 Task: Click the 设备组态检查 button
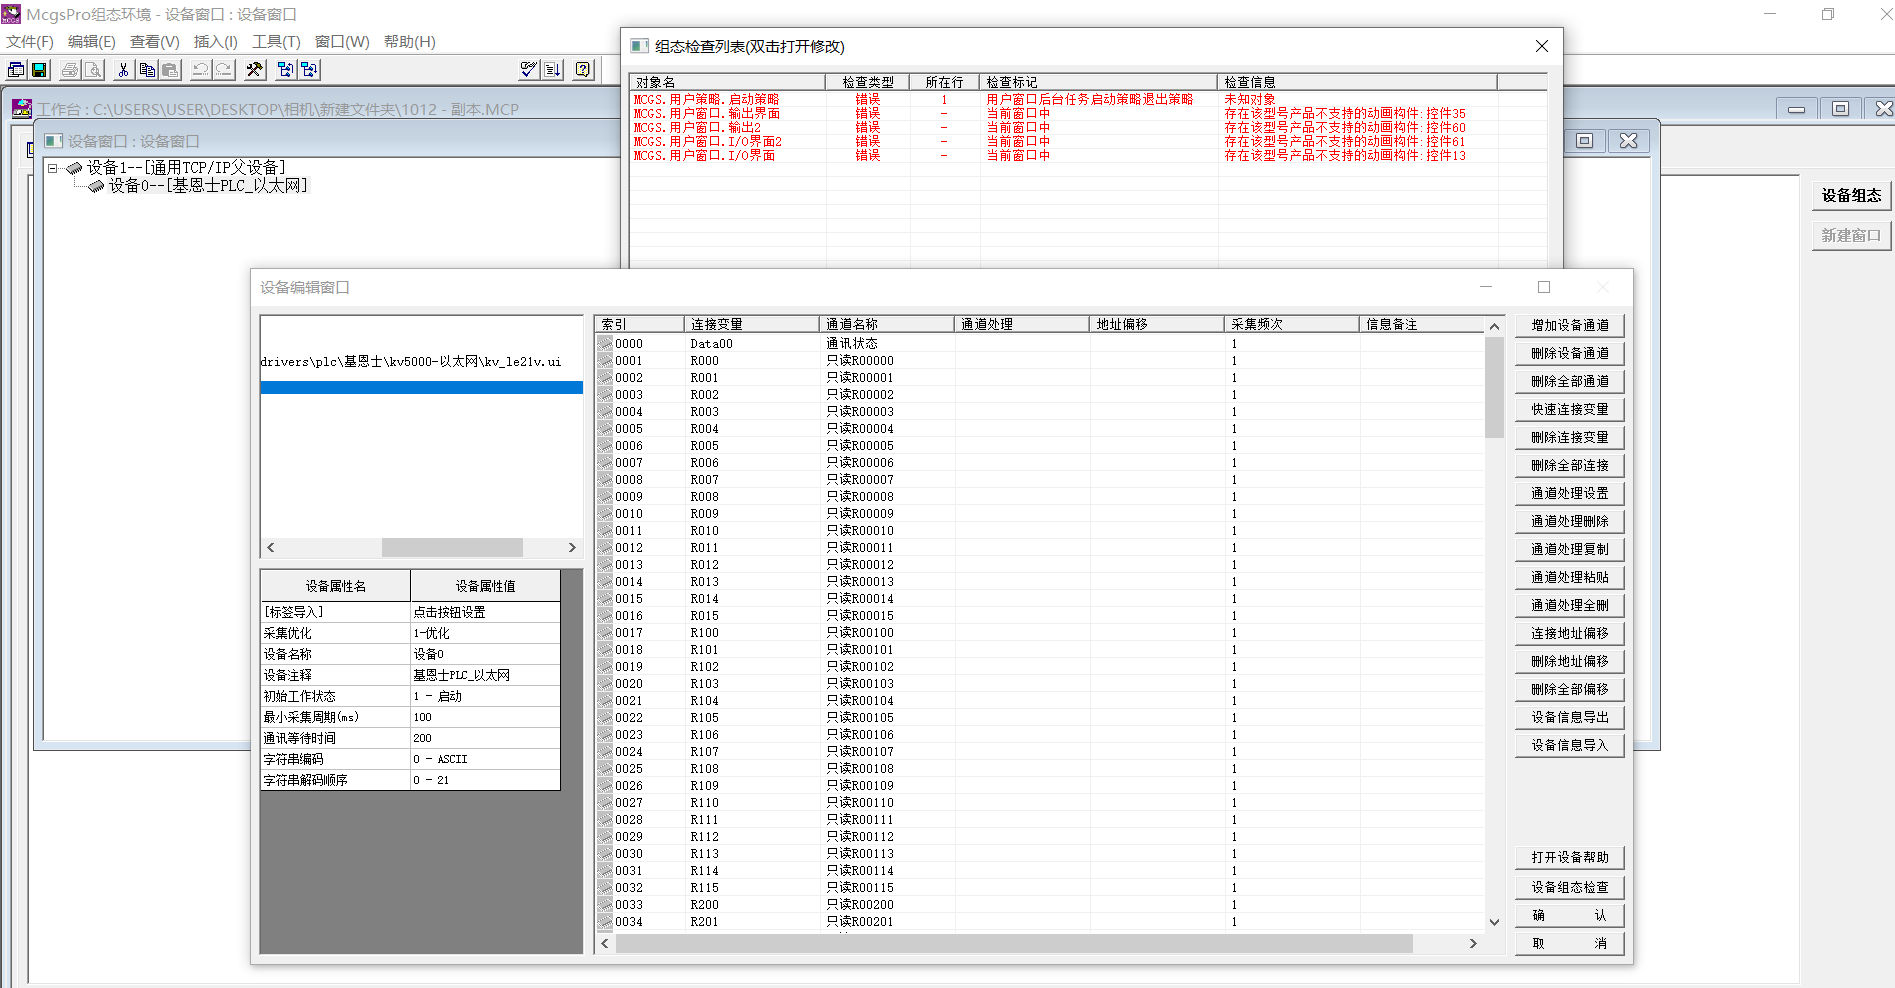[1569, 887]
